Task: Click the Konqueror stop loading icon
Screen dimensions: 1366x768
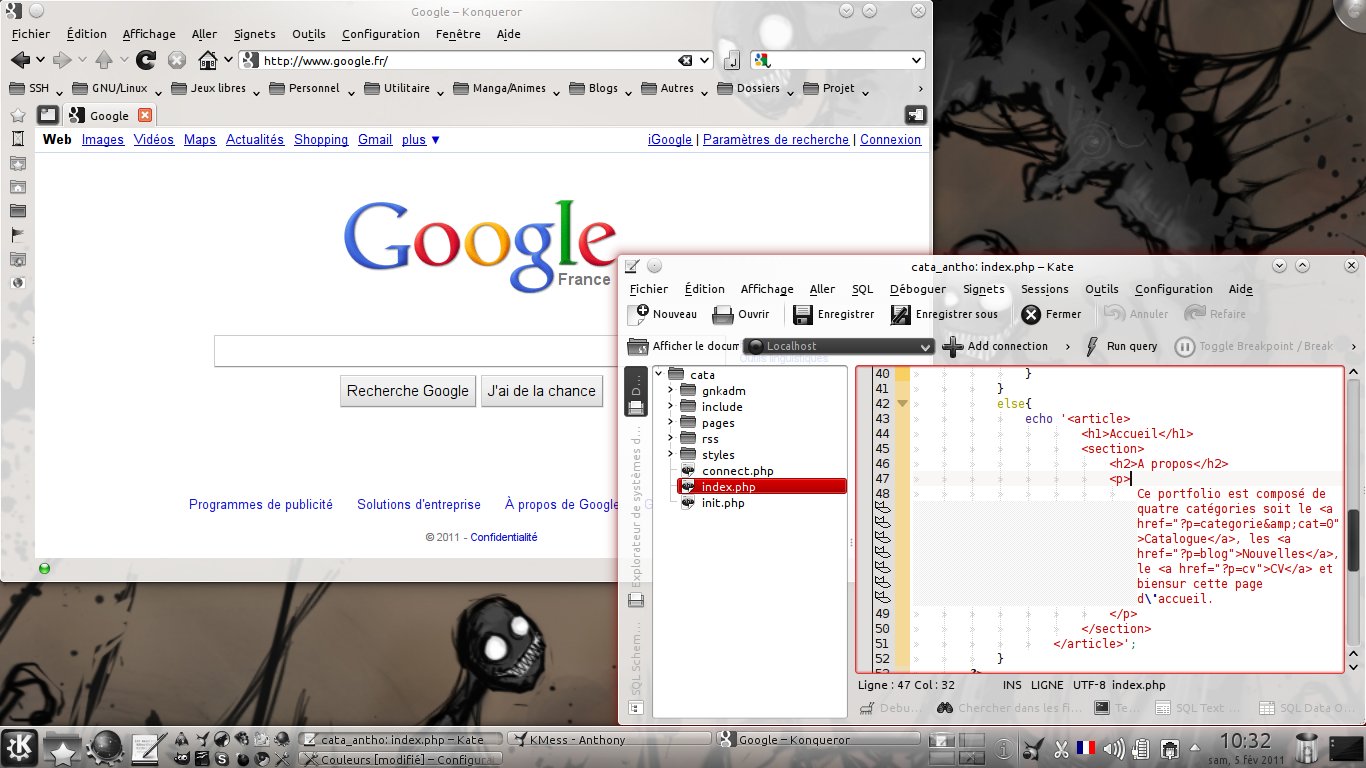Action: point(177,60)
